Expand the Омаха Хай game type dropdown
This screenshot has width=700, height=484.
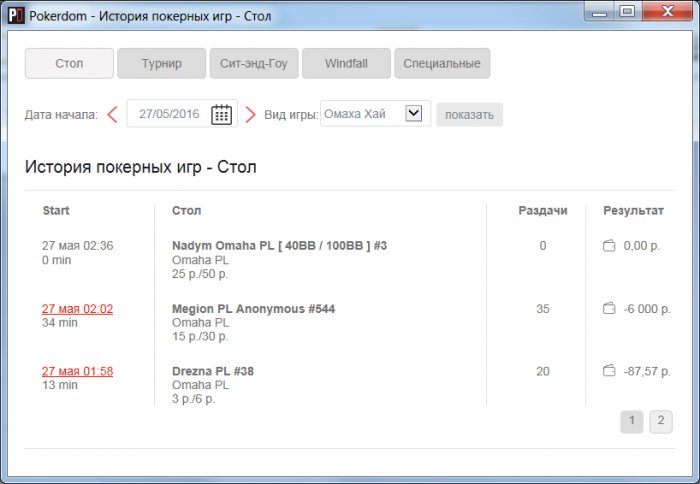413,113
